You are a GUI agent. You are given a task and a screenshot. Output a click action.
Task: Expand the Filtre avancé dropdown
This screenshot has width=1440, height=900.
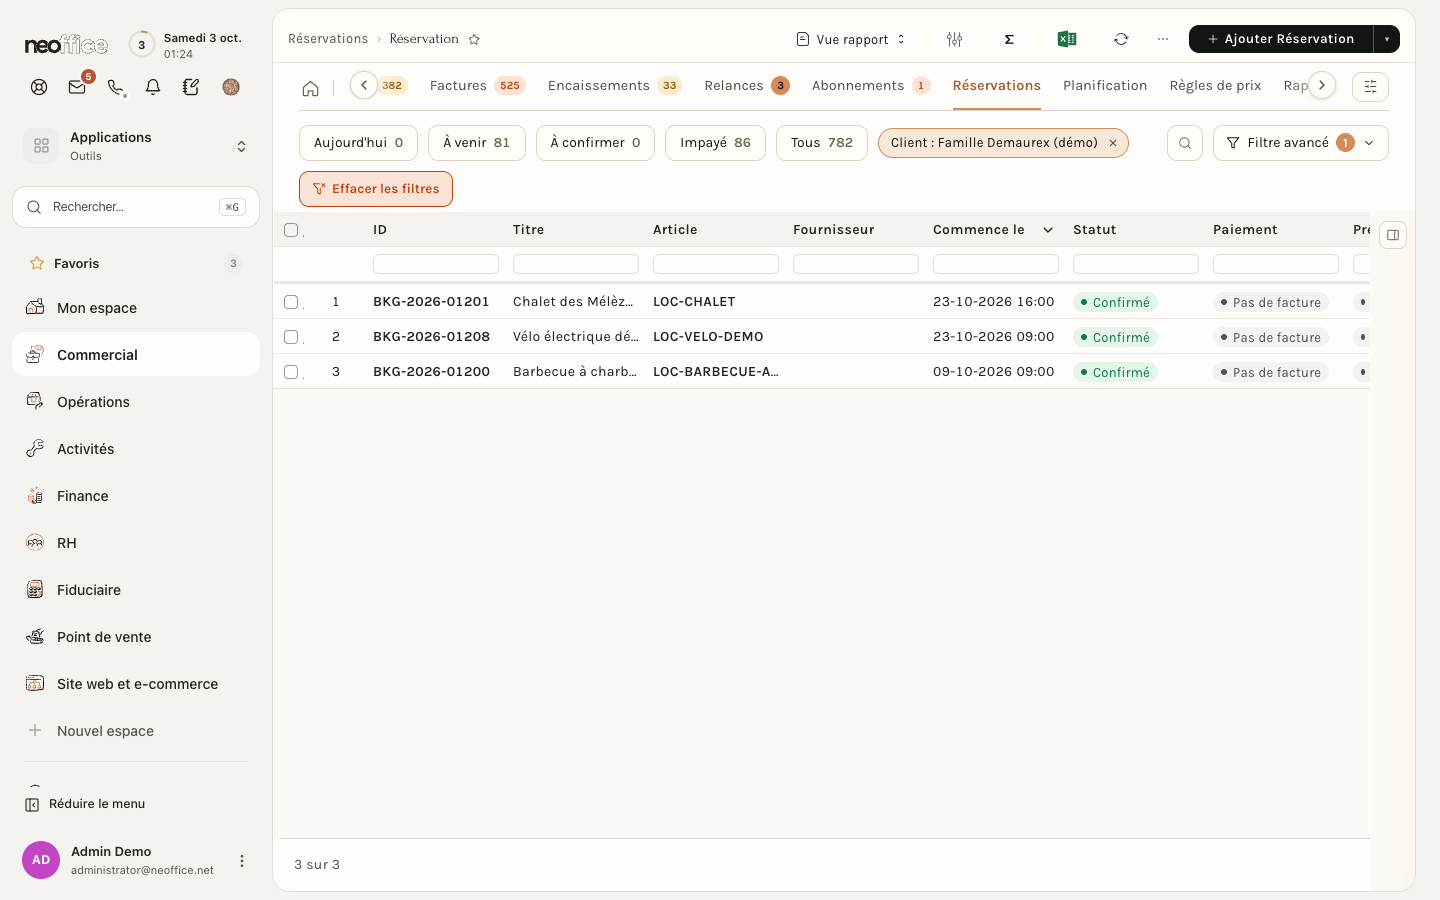(x=1300, y=143)
